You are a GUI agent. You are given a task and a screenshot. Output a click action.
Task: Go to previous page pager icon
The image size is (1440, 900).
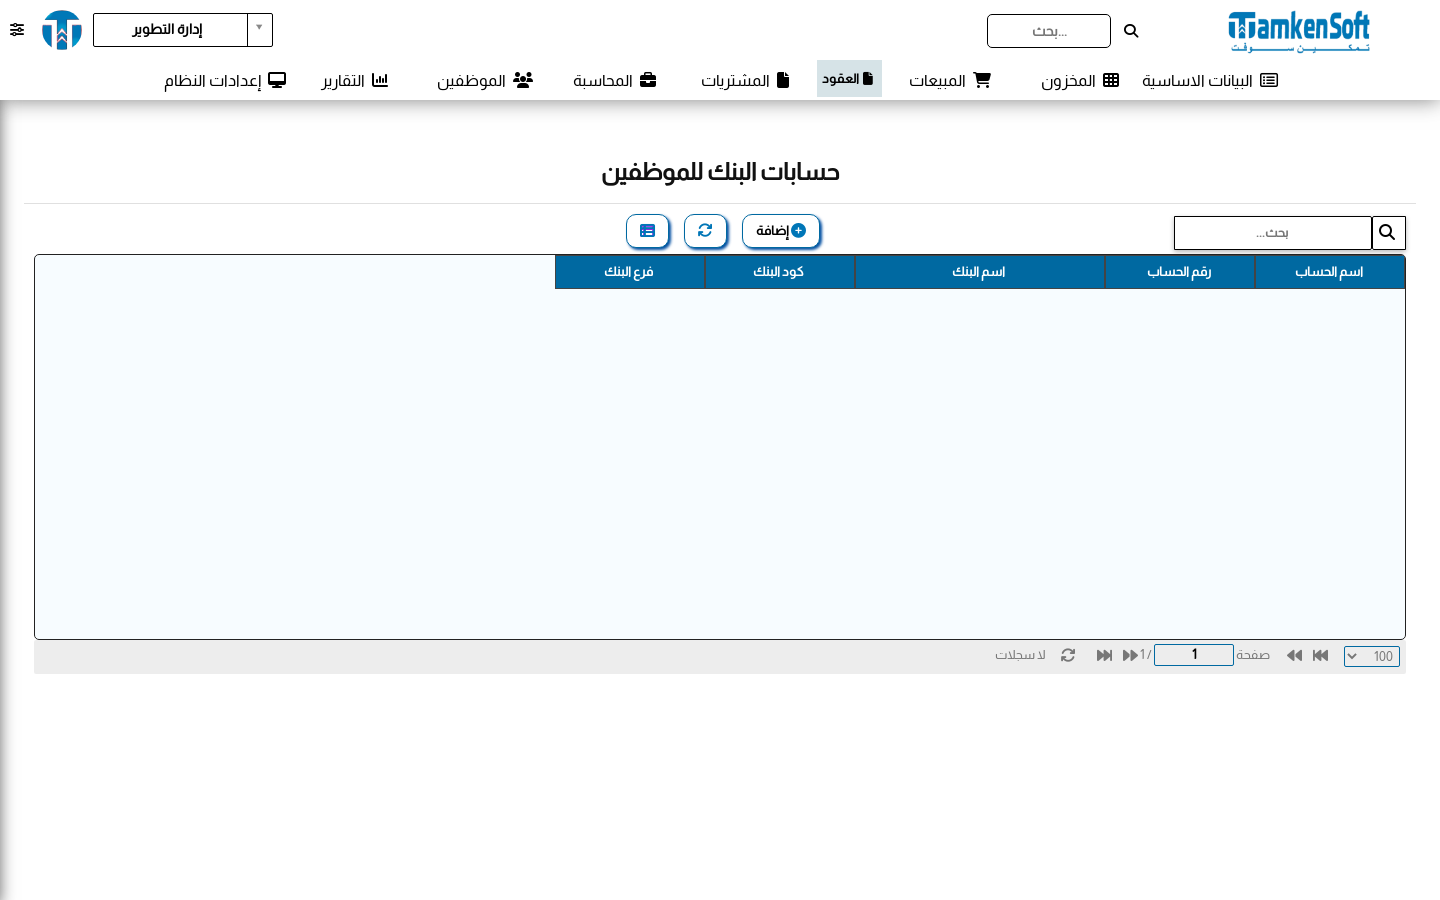pos(1294,655)
